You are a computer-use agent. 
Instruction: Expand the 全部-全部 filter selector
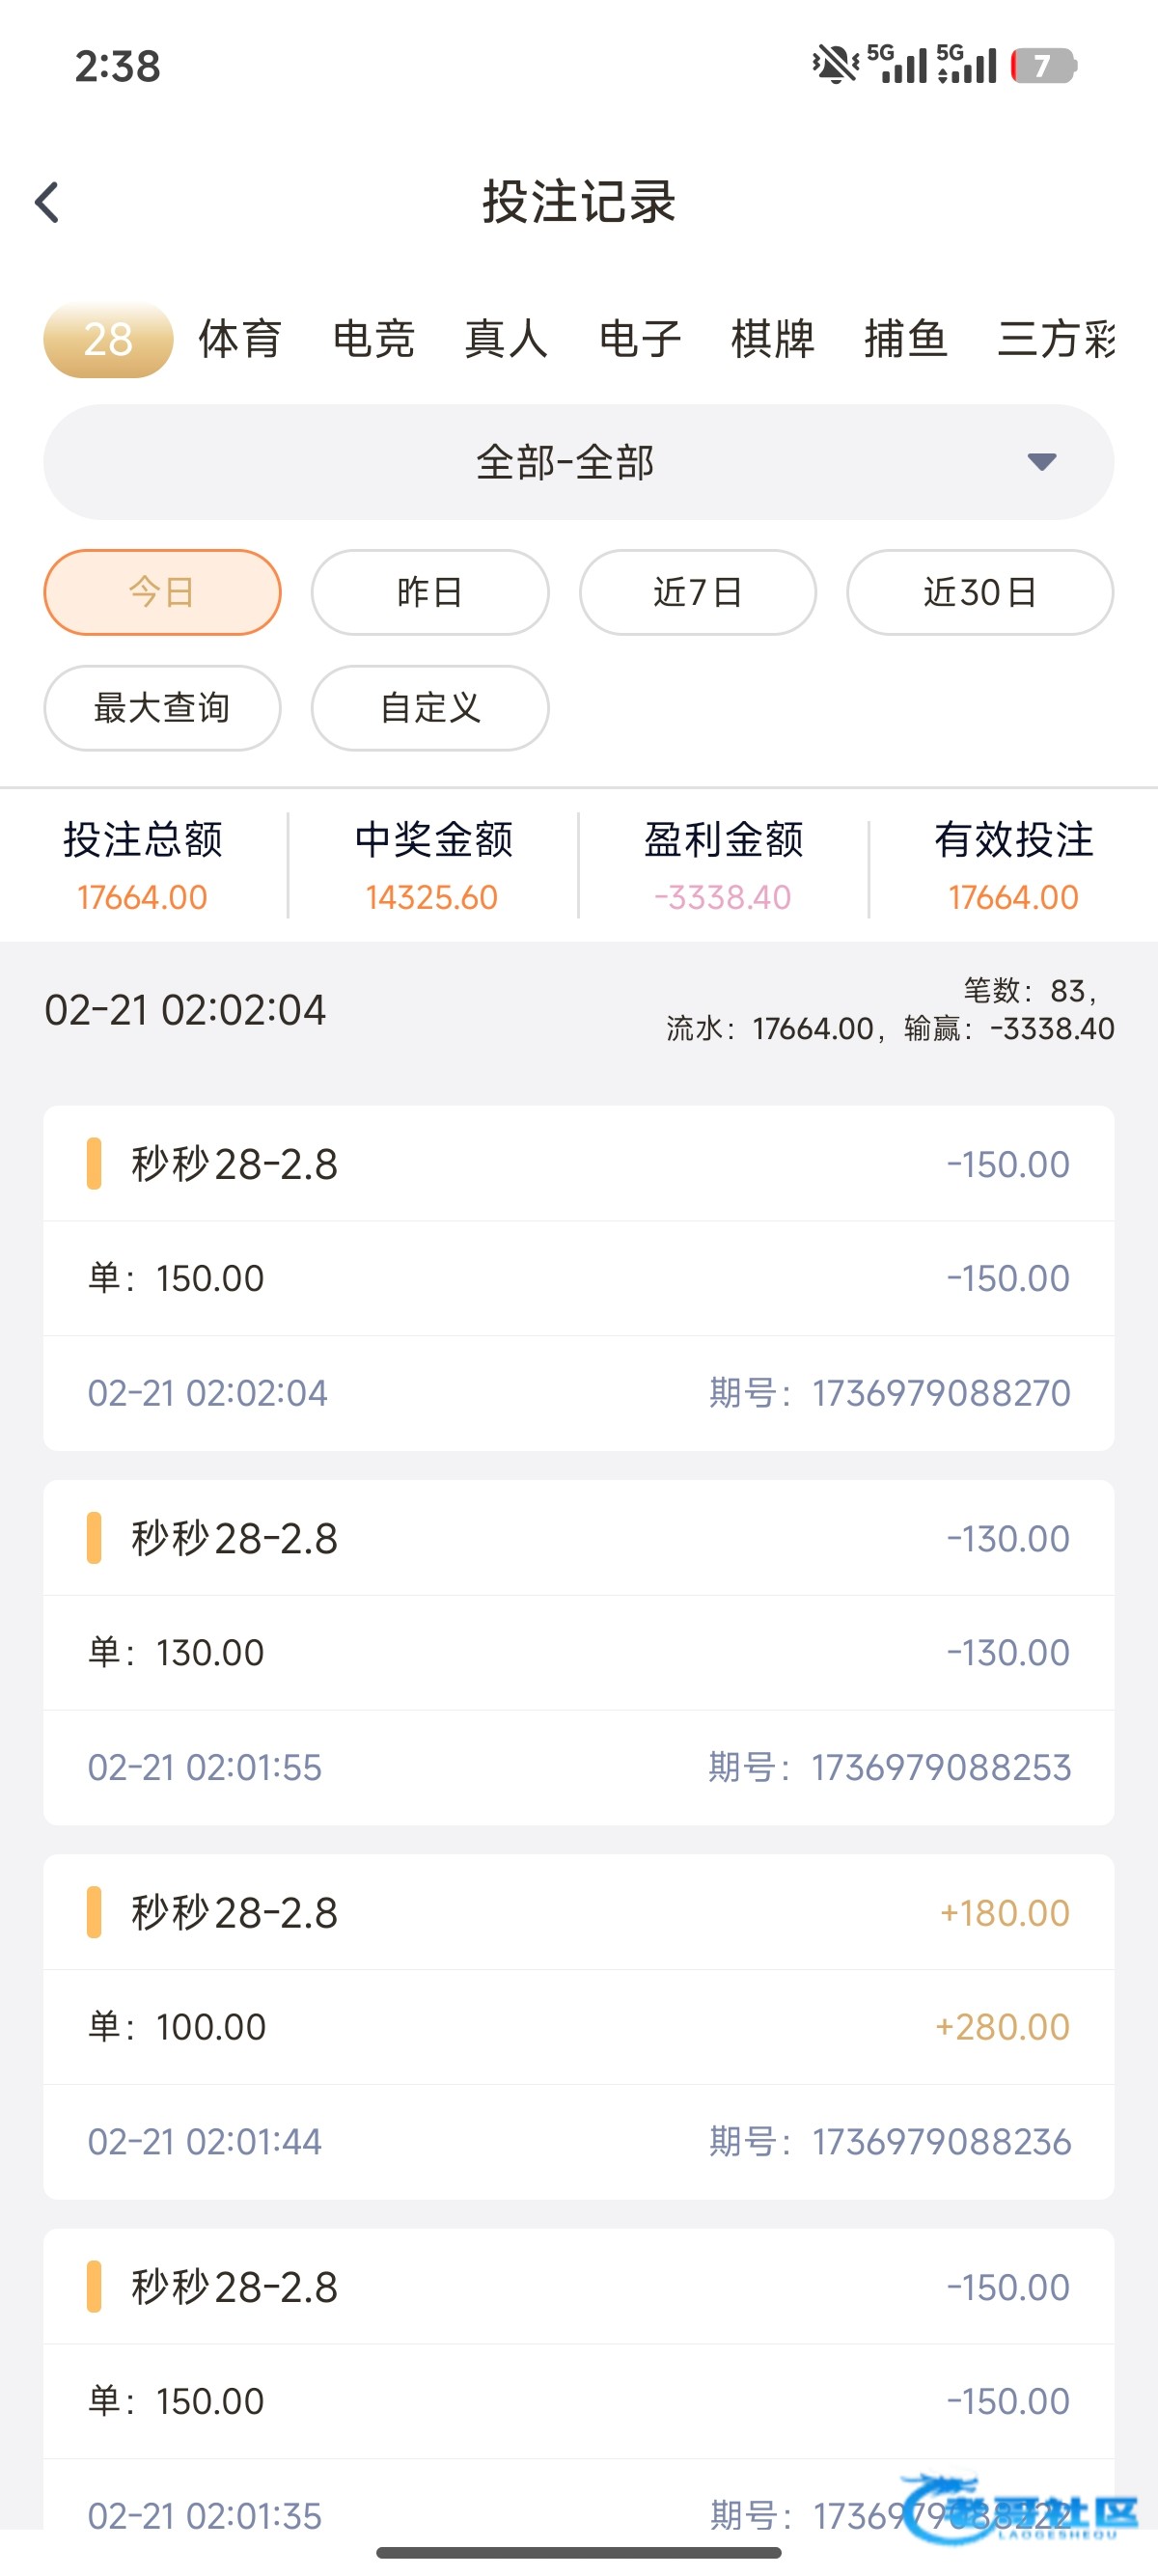[566, 462]
